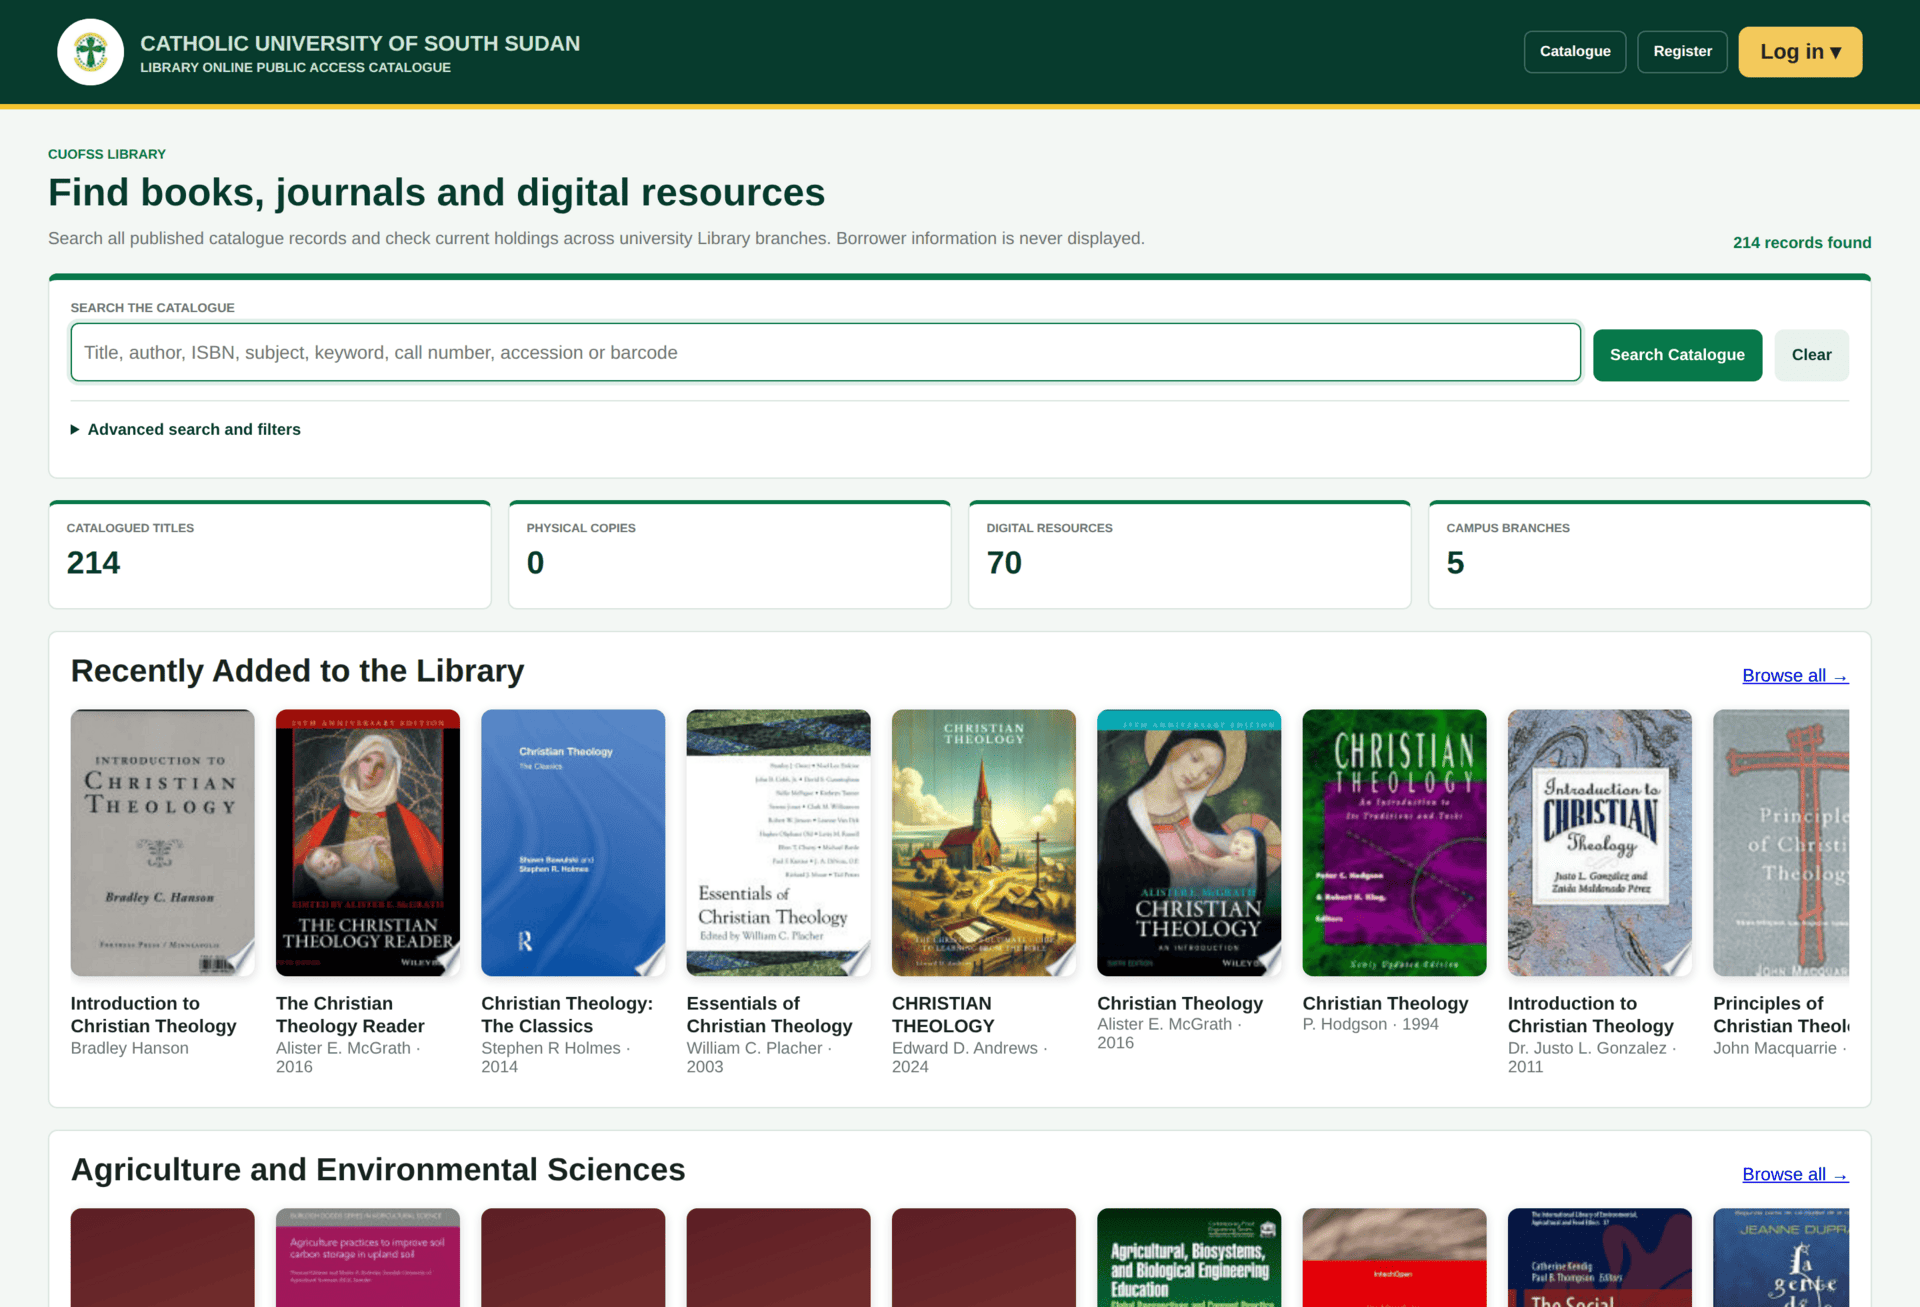Open the blue Christian Theology: The Classics cover
Viewport: 1920px width, 1307px height.
click(x=573, y=843)
